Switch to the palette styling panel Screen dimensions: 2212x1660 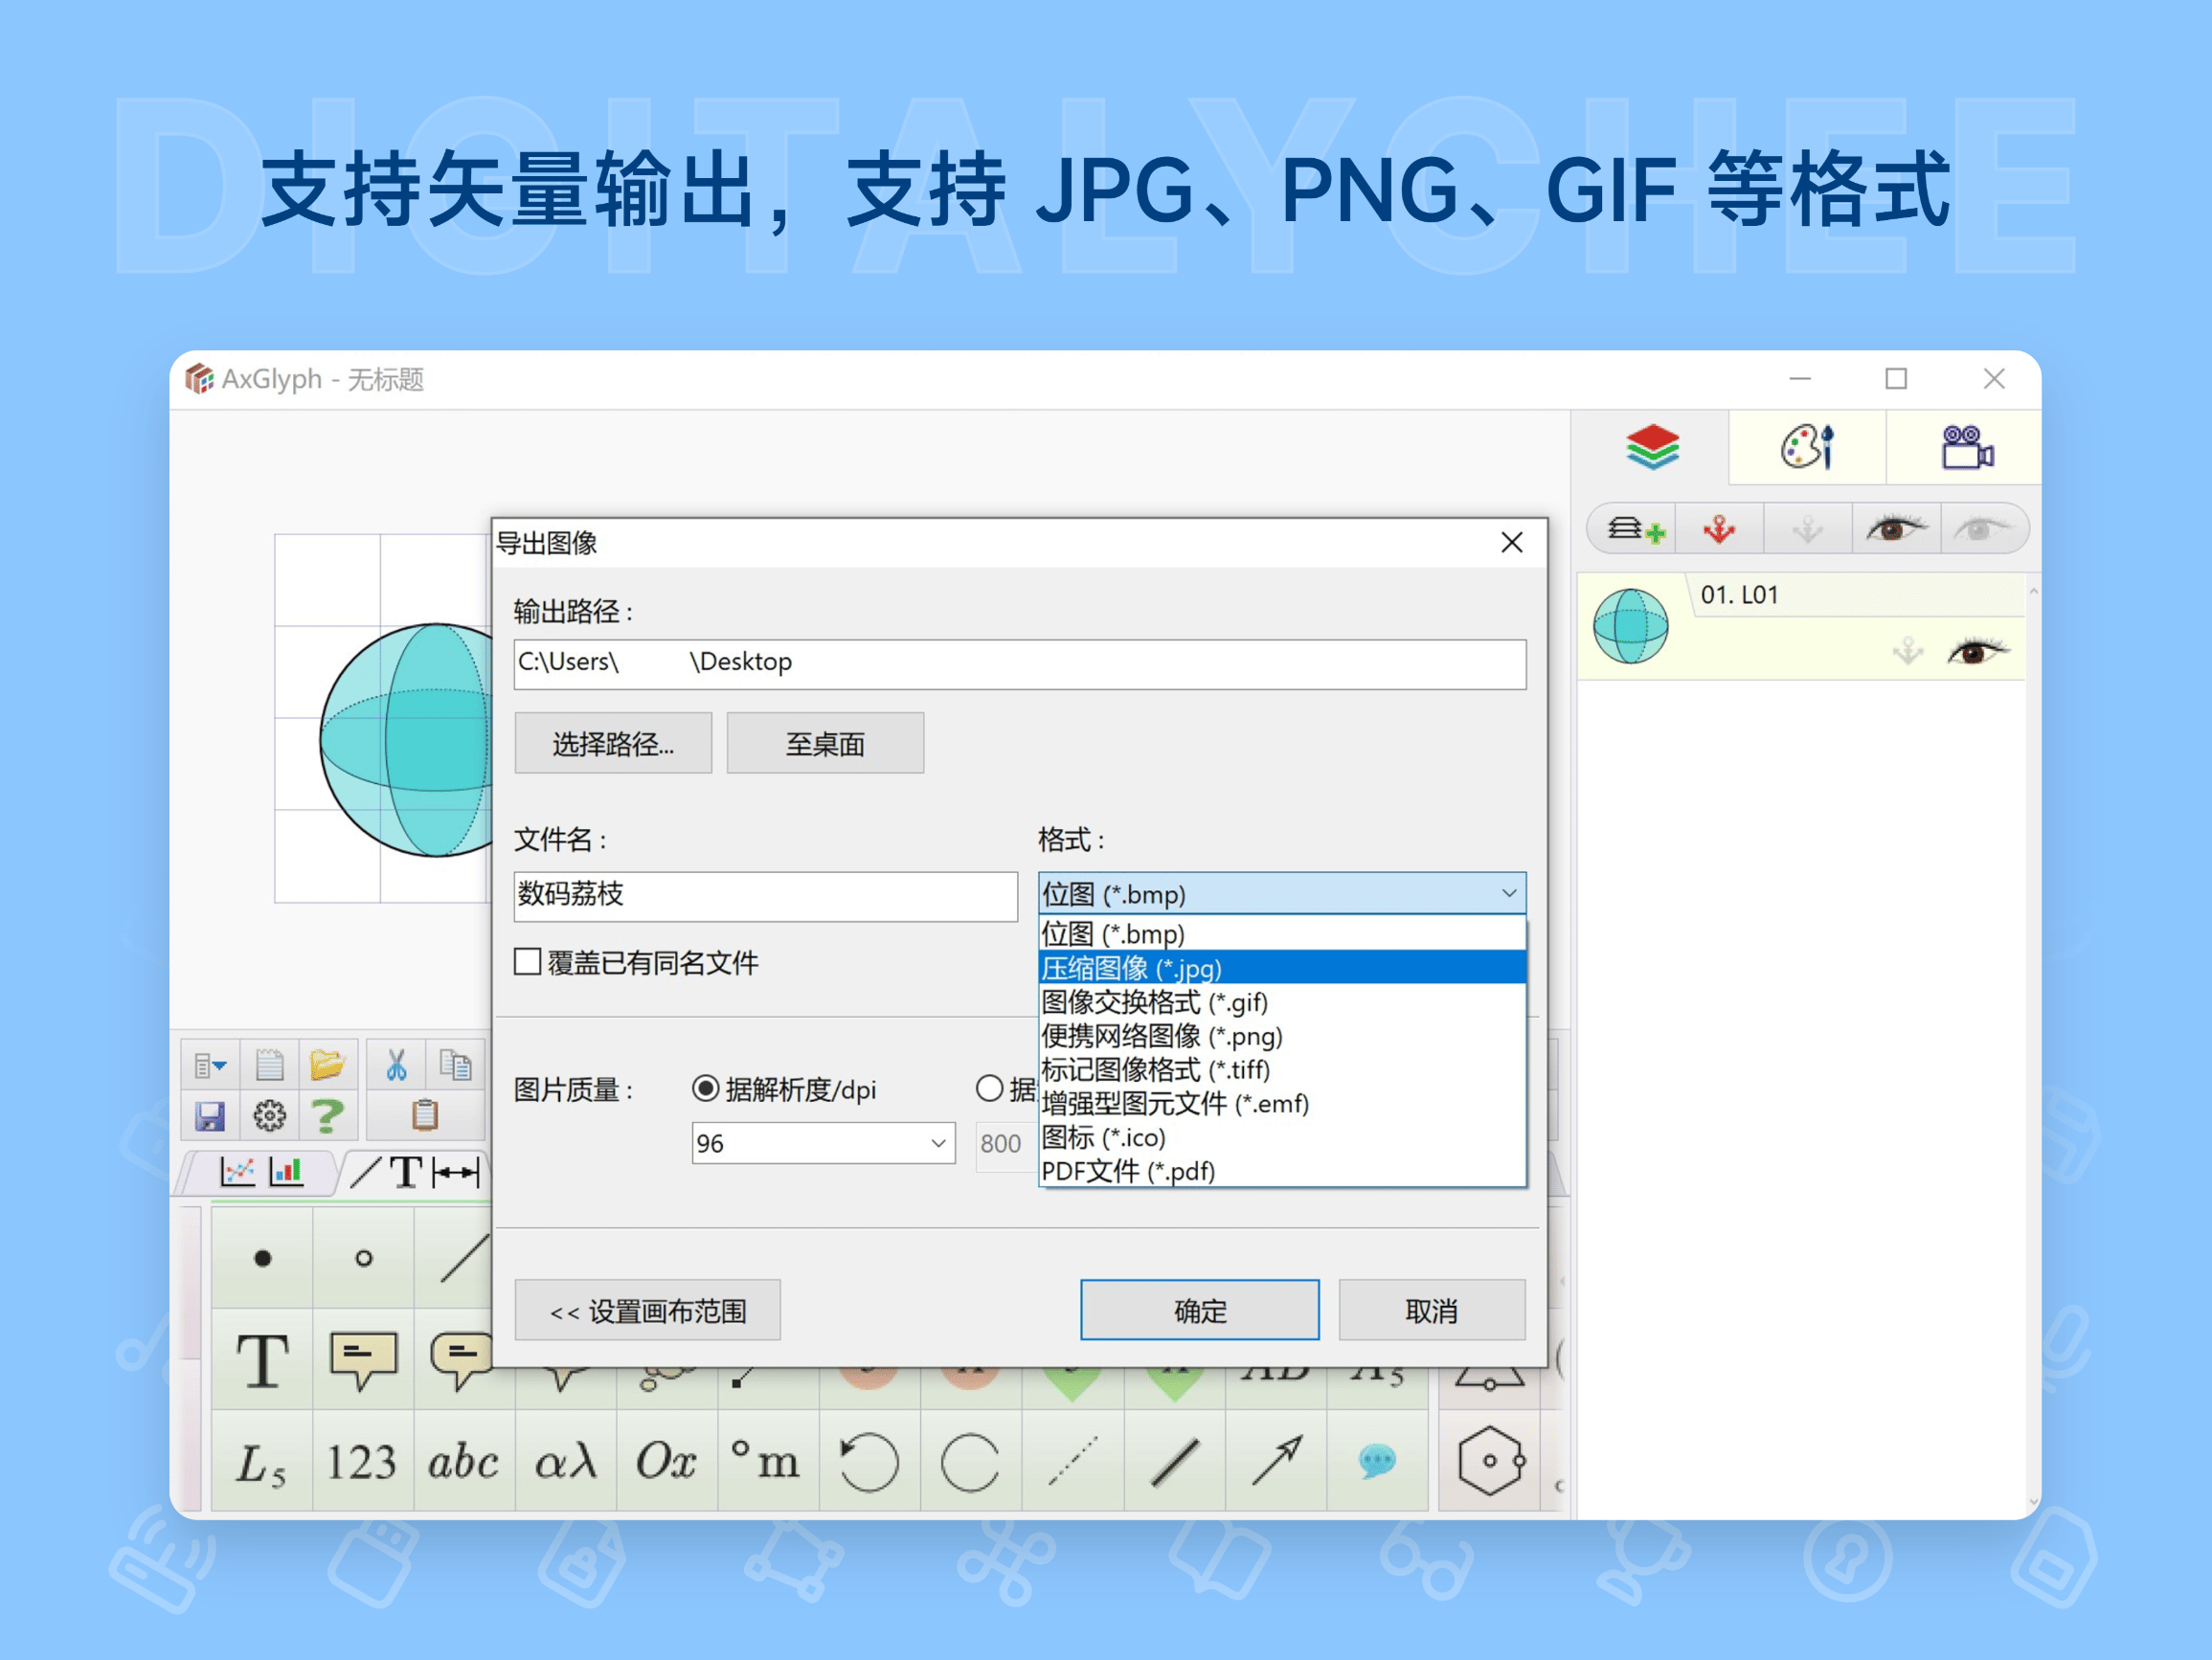pyautogui.click(x=1808, y=448)
